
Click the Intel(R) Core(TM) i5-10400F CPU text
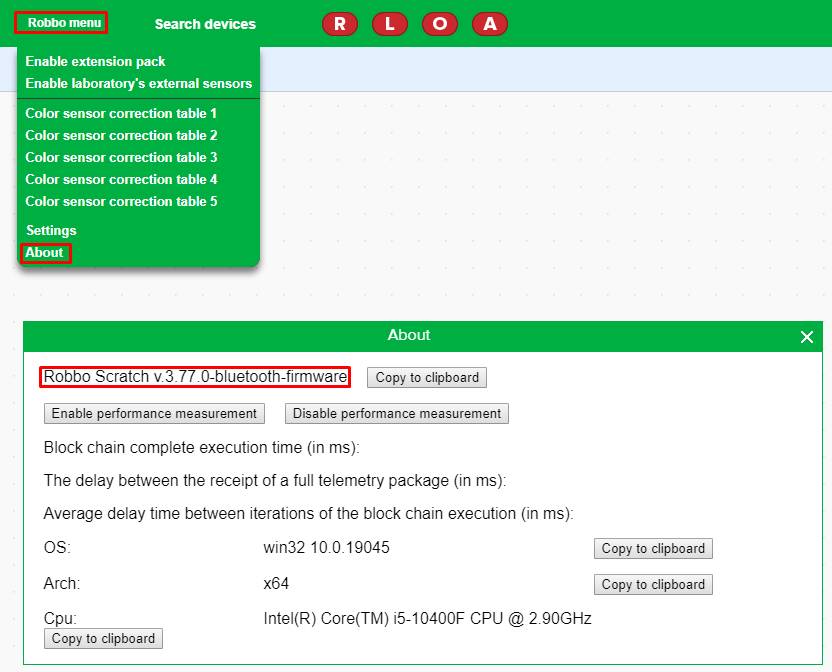427,619
